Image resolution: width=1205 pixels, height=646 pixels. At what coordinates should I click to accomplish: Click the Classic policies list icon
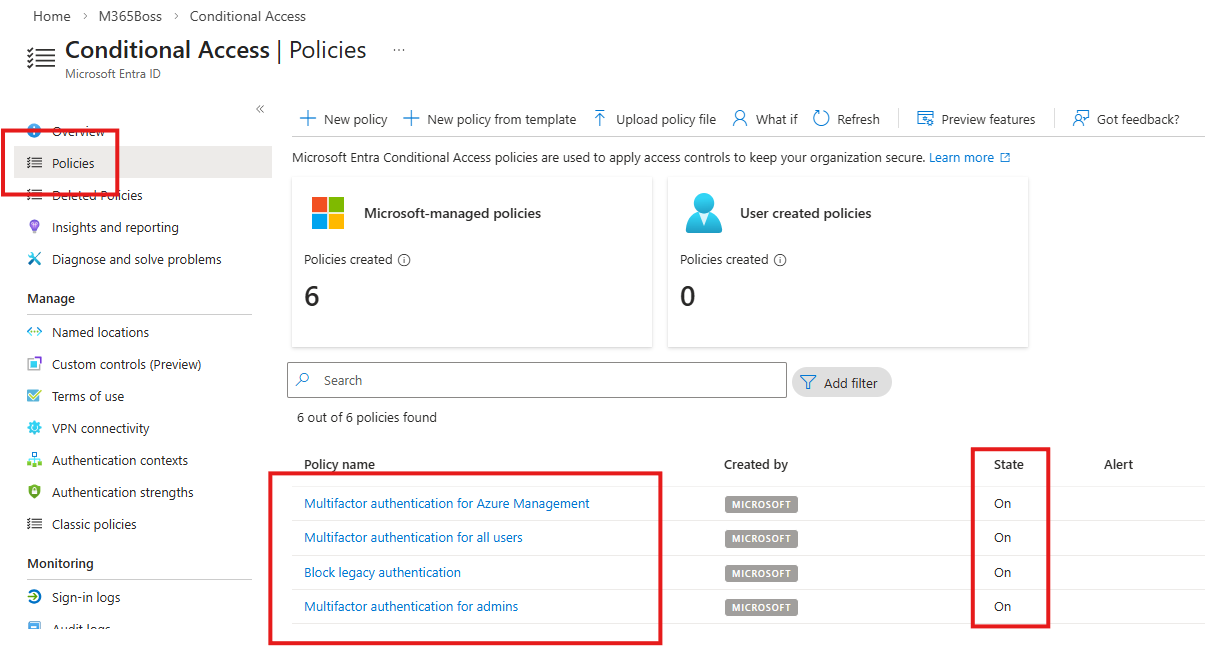tap(34, 524)
